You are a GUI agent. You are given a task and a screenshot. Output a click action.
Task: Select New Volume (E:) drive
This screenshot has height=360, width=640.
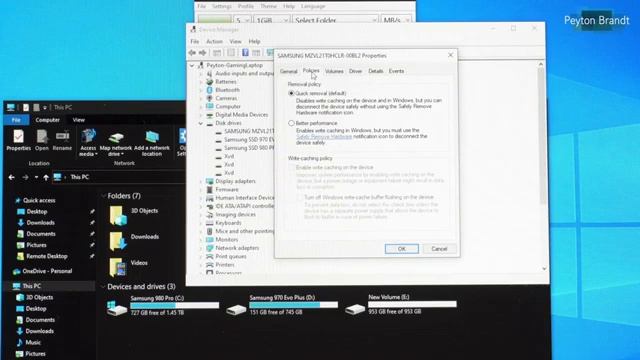point(401,304)
